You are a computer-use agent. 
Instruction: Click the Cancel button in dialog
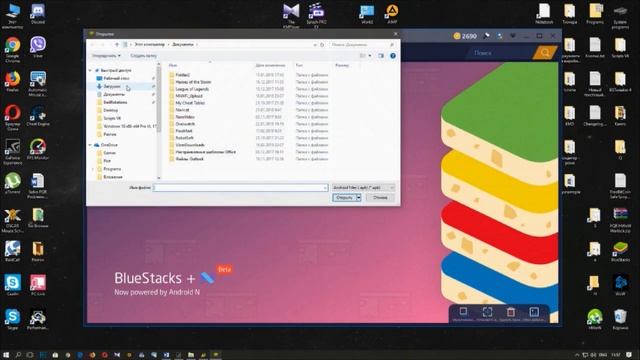[x=380, y=198]
